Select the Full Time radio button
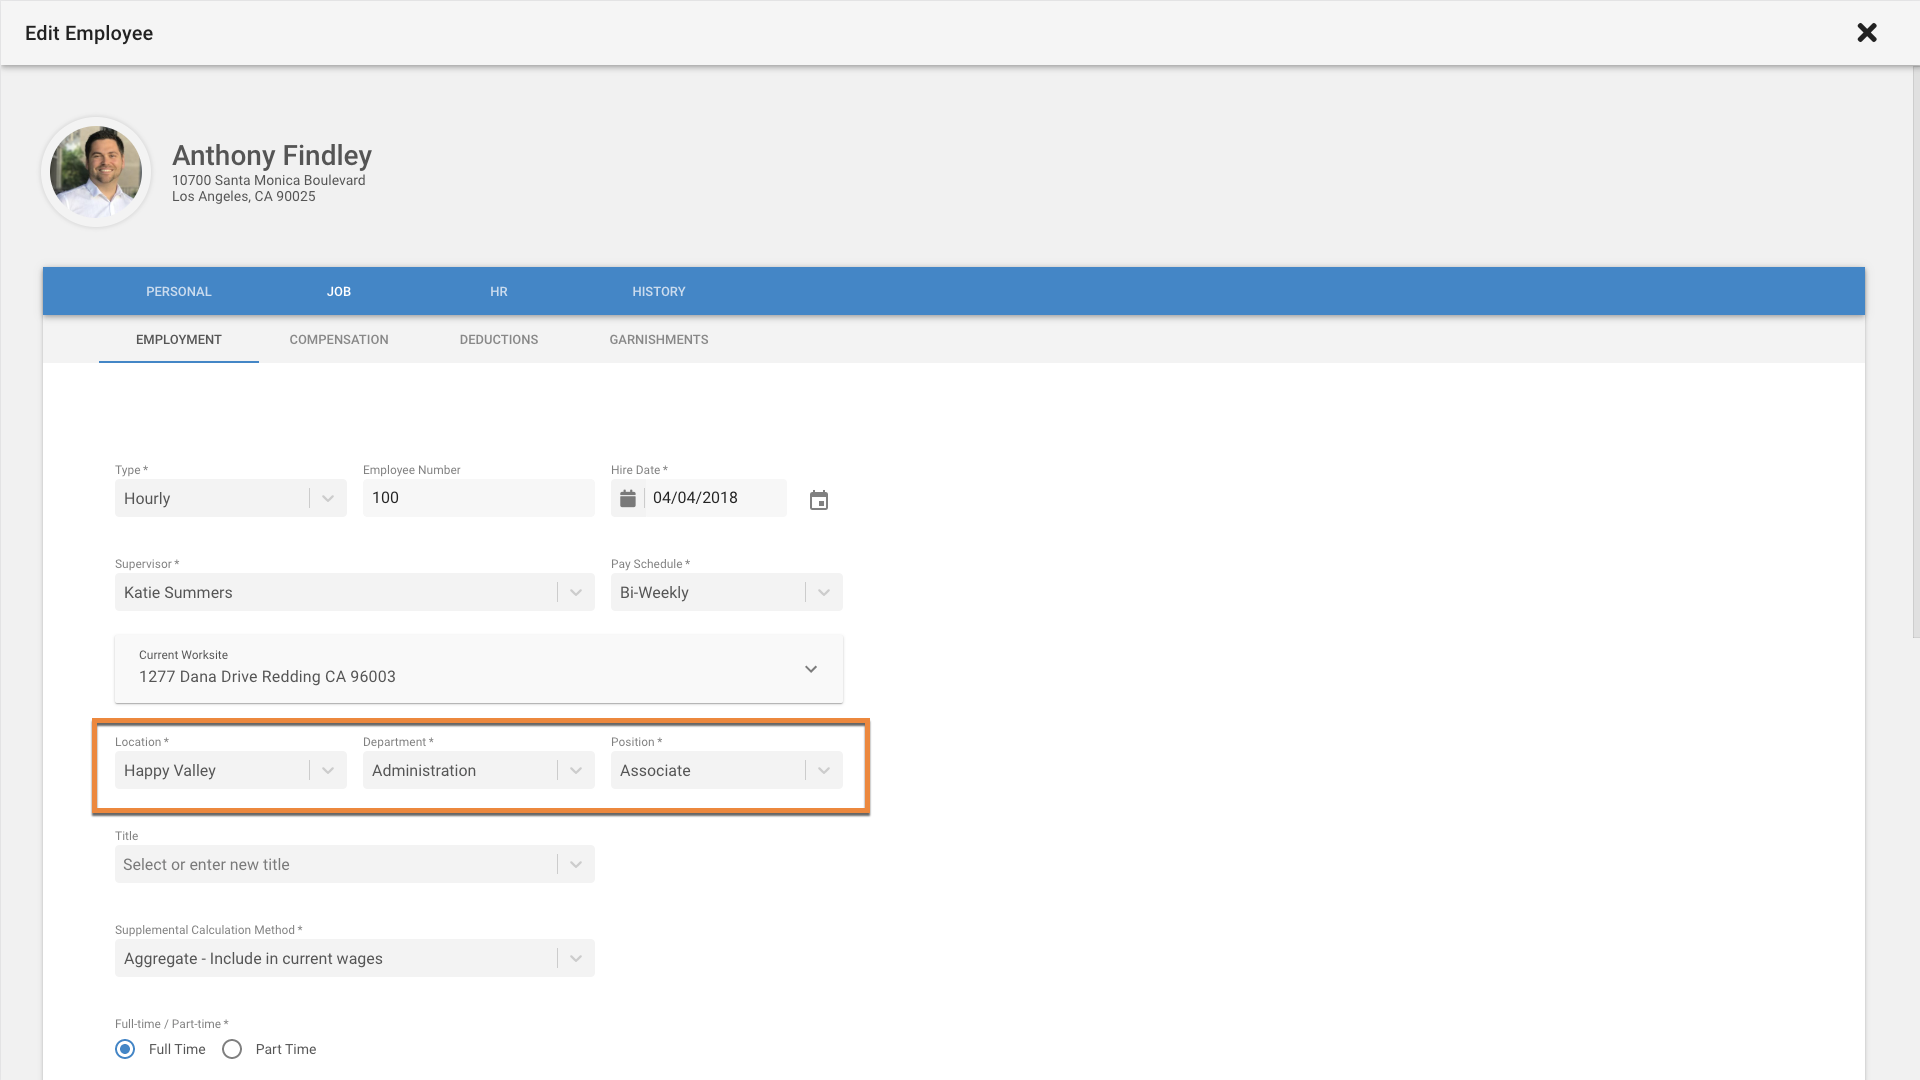This screenshot has height=1080, width=1920. (125, 1049)
